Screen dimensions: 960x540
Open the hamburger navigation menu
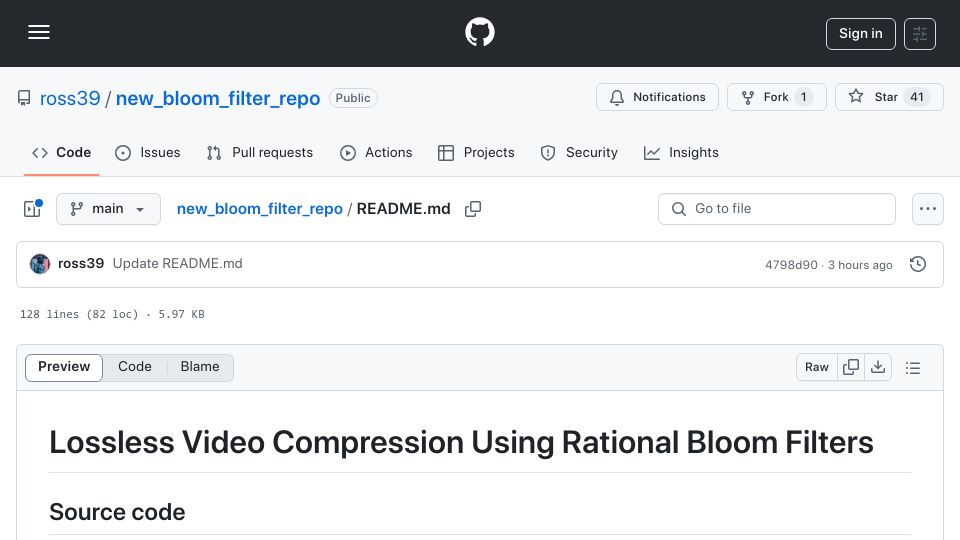[39, 32]
